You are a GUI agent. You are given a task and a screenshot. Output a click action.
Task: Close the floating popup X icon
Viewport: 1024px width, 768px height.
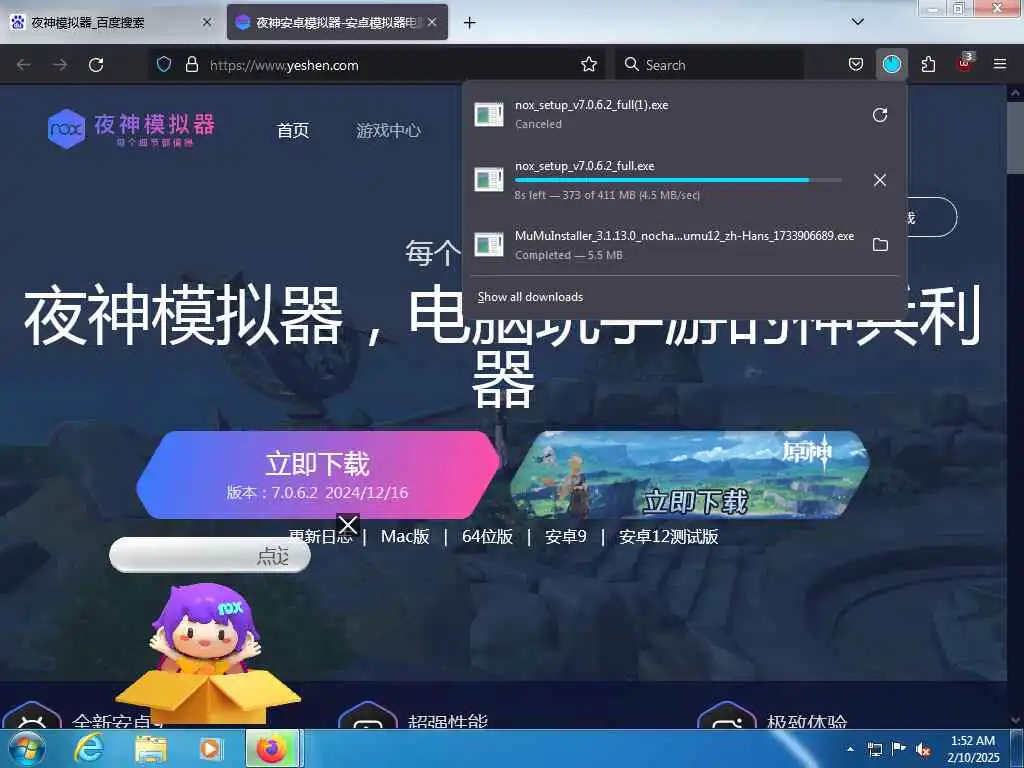[348, 524]
